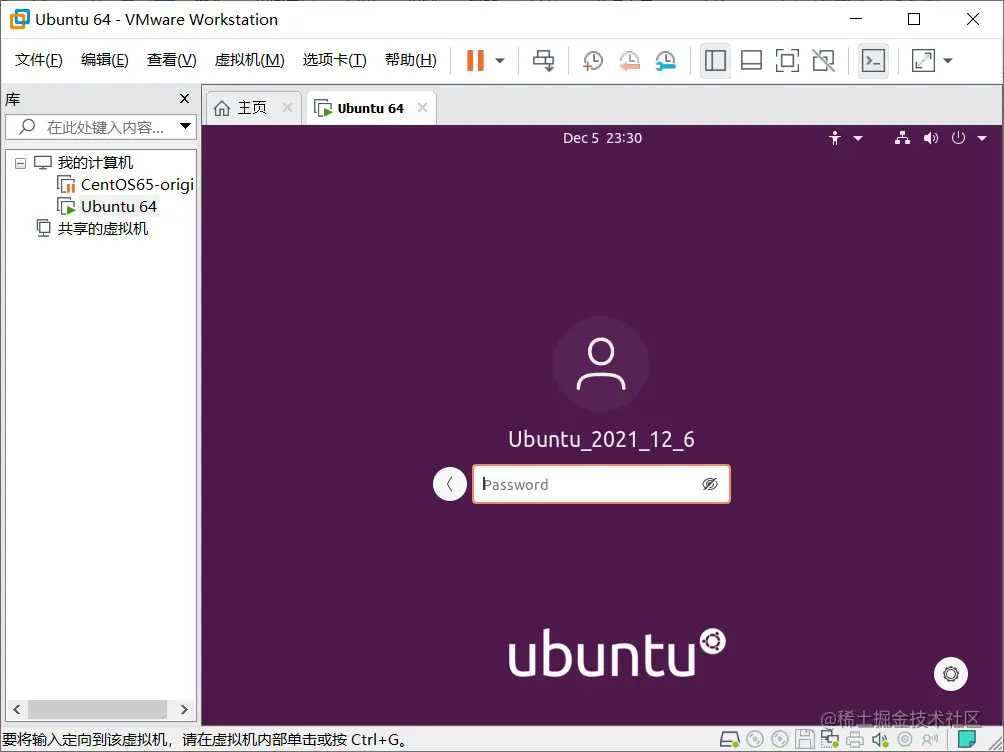The height and width of the screenshot is (752, 1004).
Task: Select 我的计算机 in the library
Action: [x=95, y=163]
